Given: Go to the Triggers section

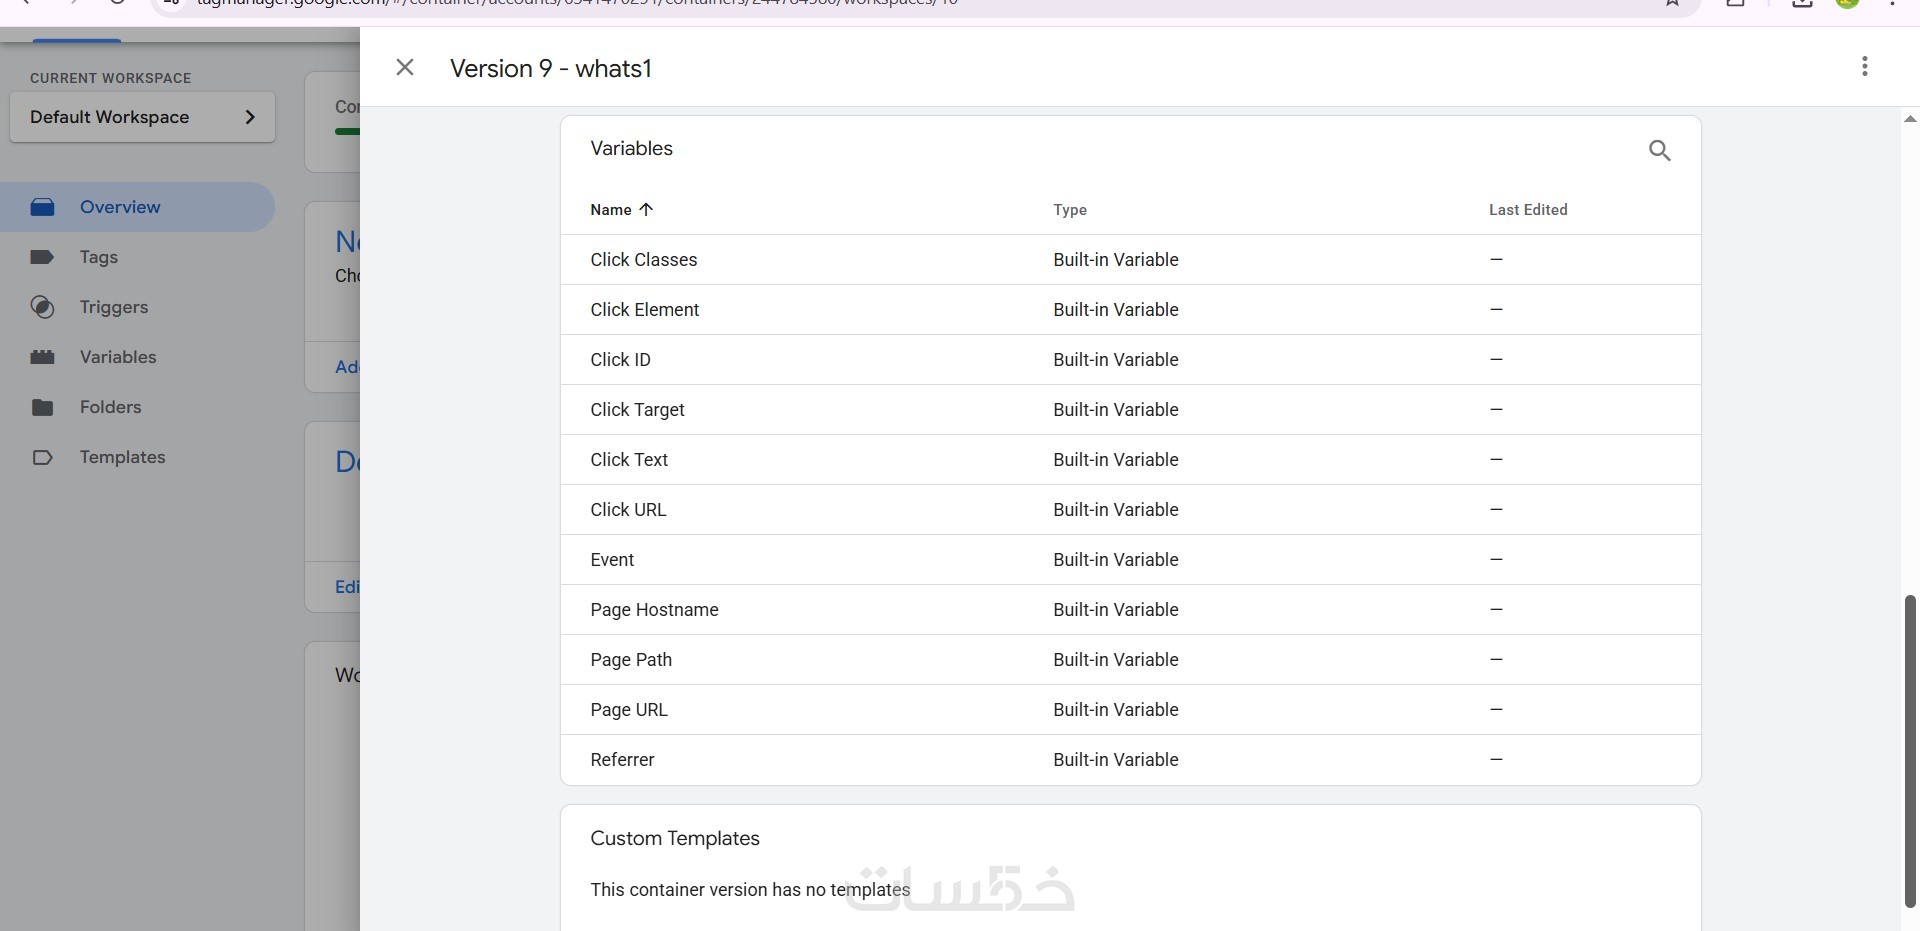Looking at the screenshot, I should point(114,307).
